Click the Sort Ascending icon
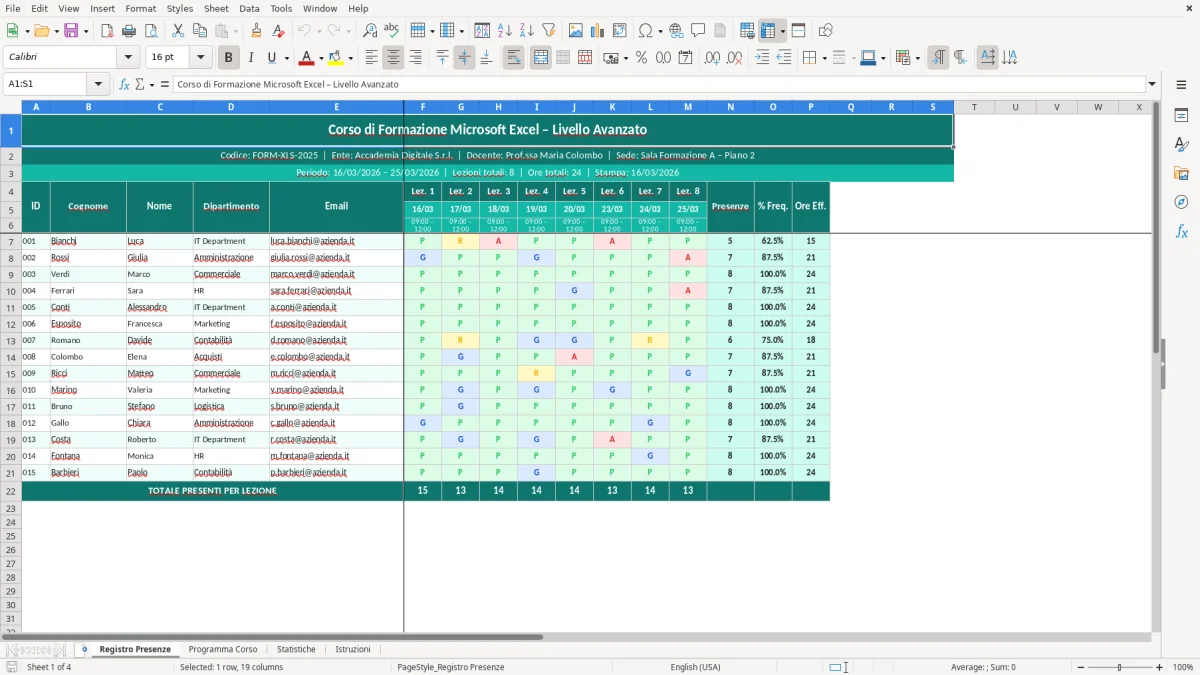This screenshot has width=1200, height=675. (505, 31)
